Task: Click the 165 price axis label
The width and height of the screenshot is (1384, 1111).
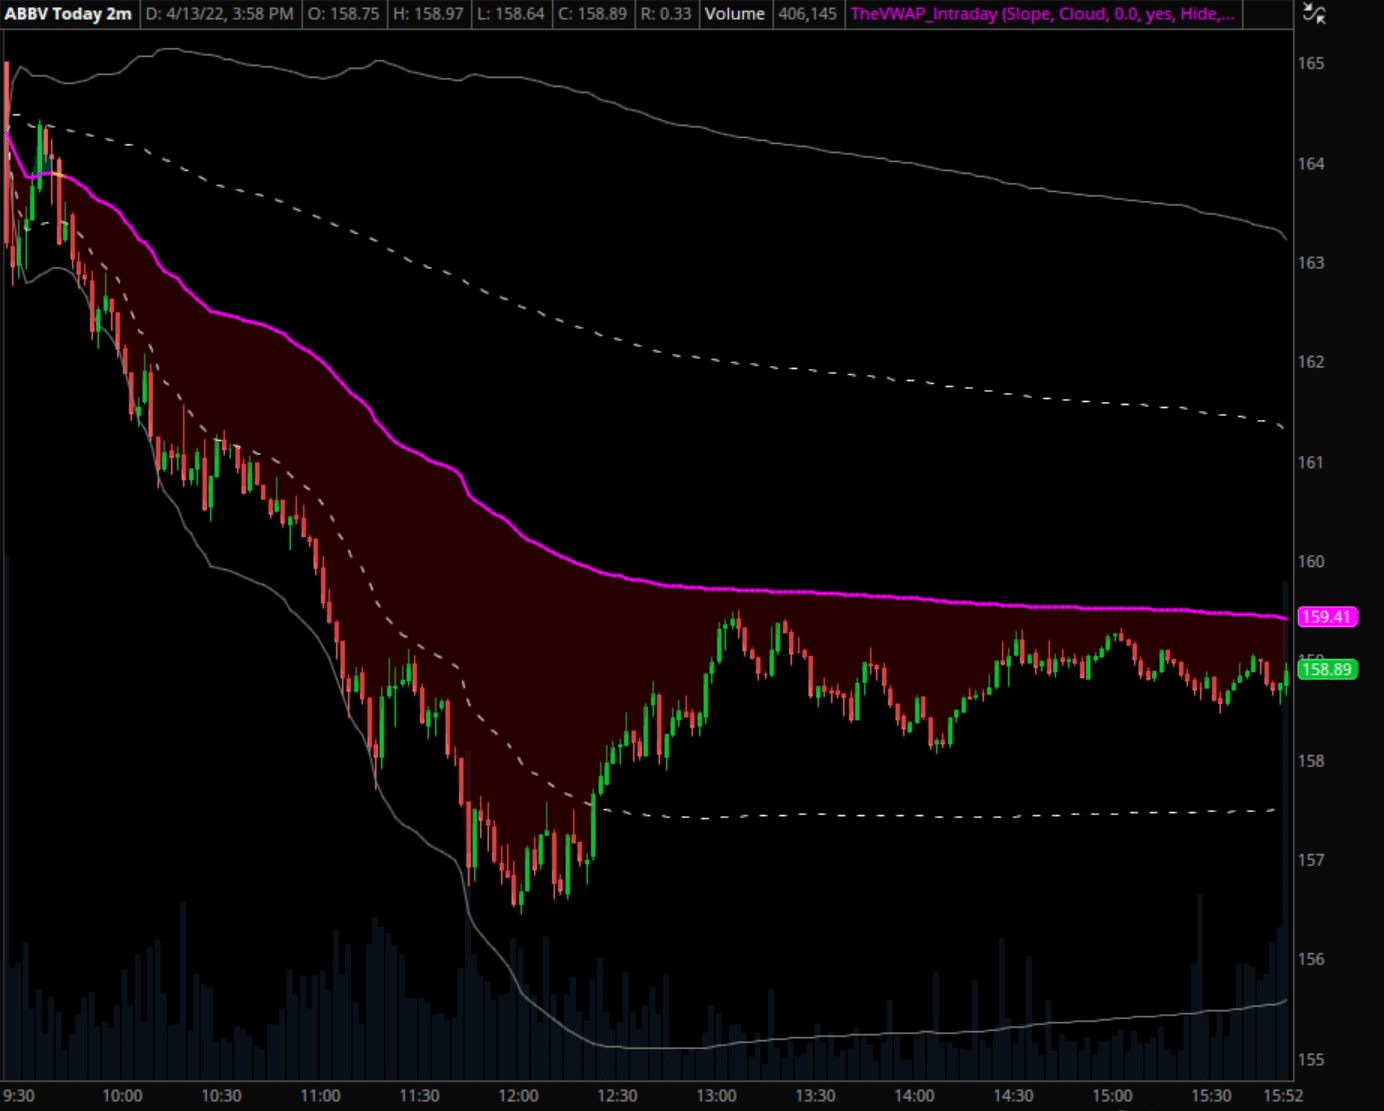Action: pyautogui.click(x=1311, y=63)
